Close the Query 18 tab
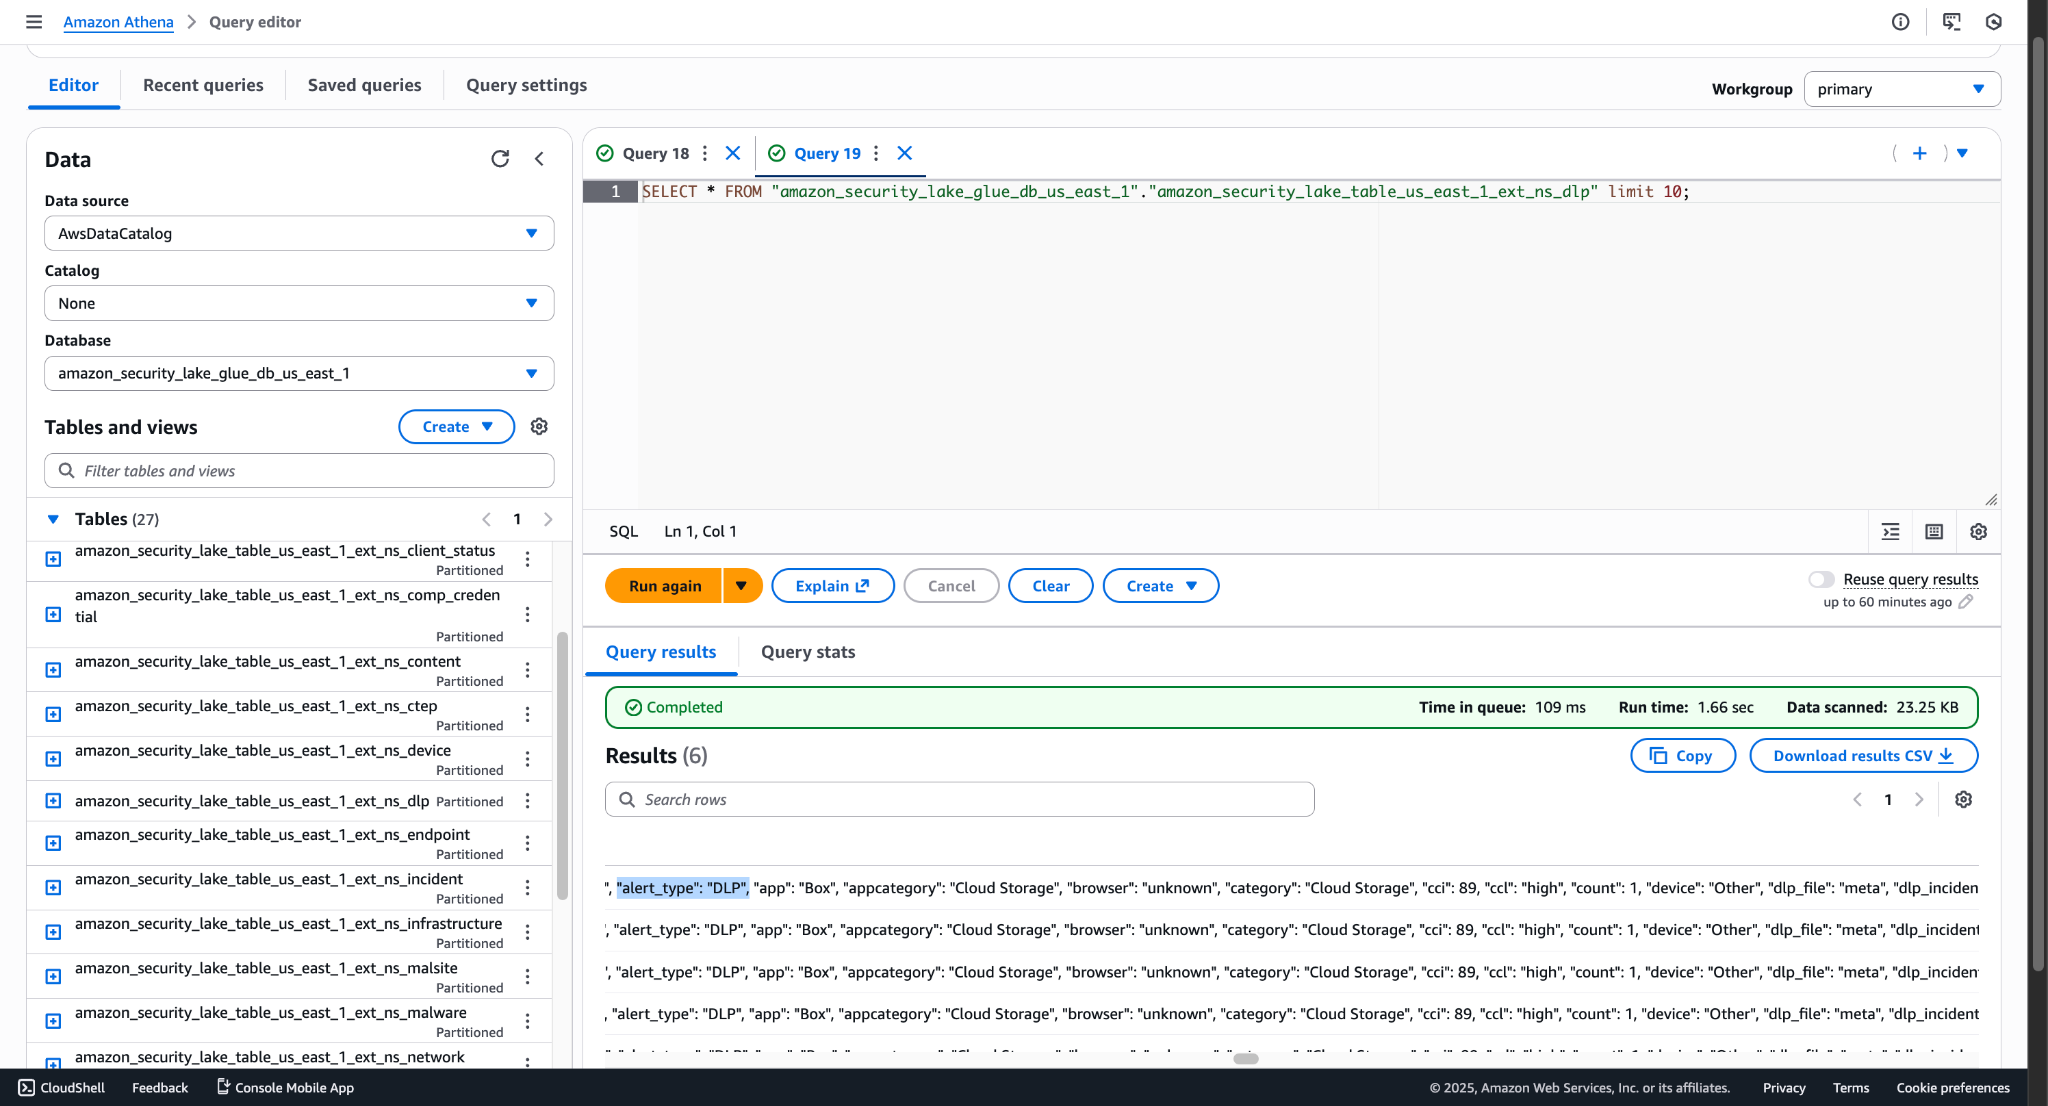 point(733,153)
